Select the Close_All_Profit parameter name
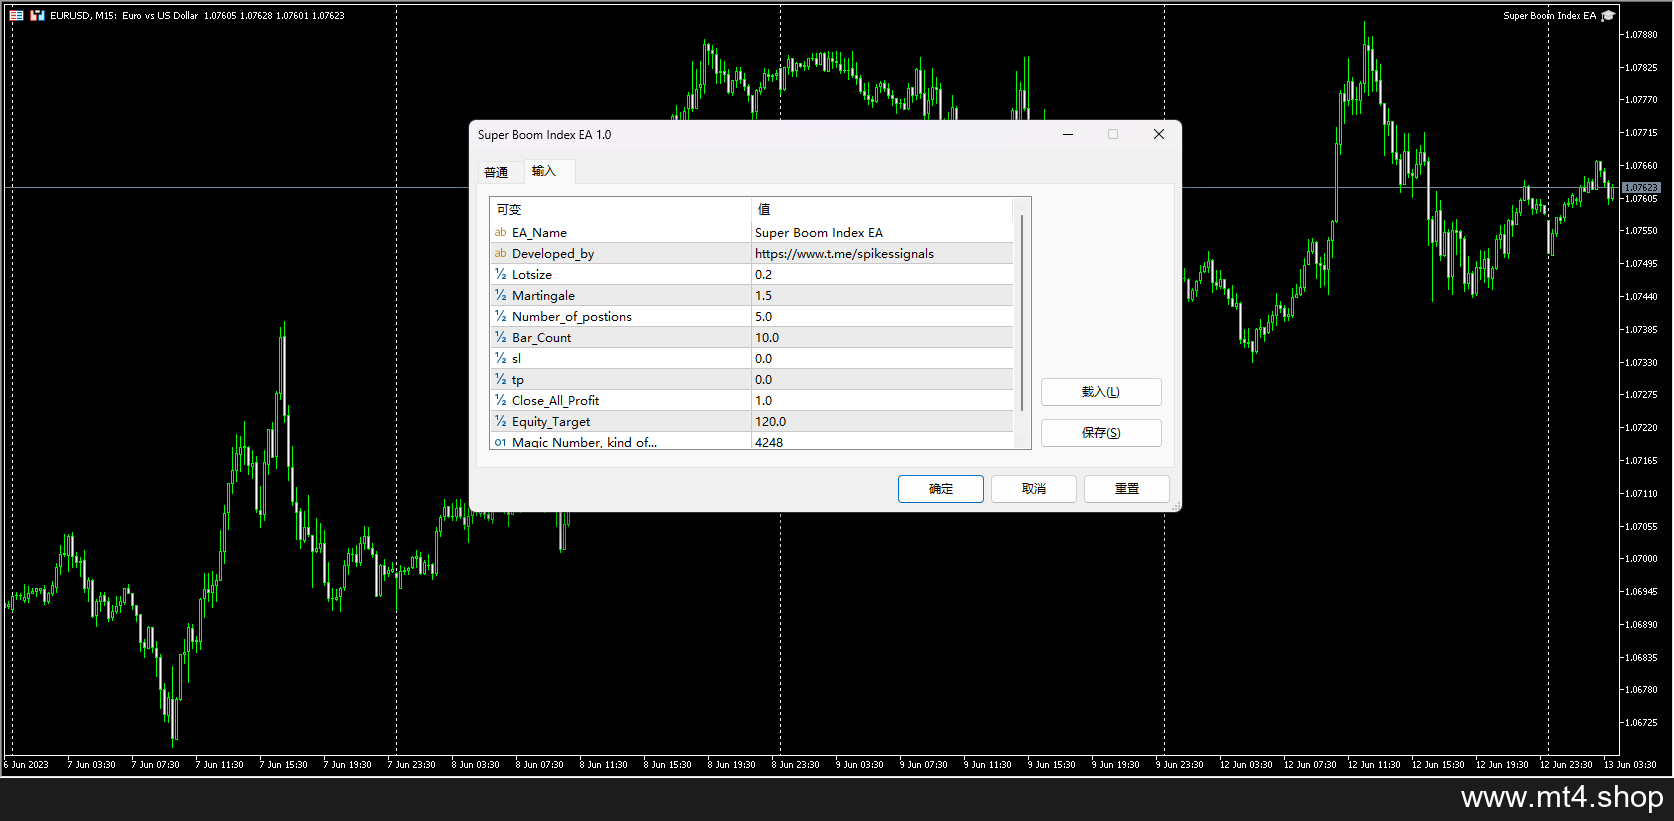The width and height of the screenshot is (1674, 821). tap(555, 401)
